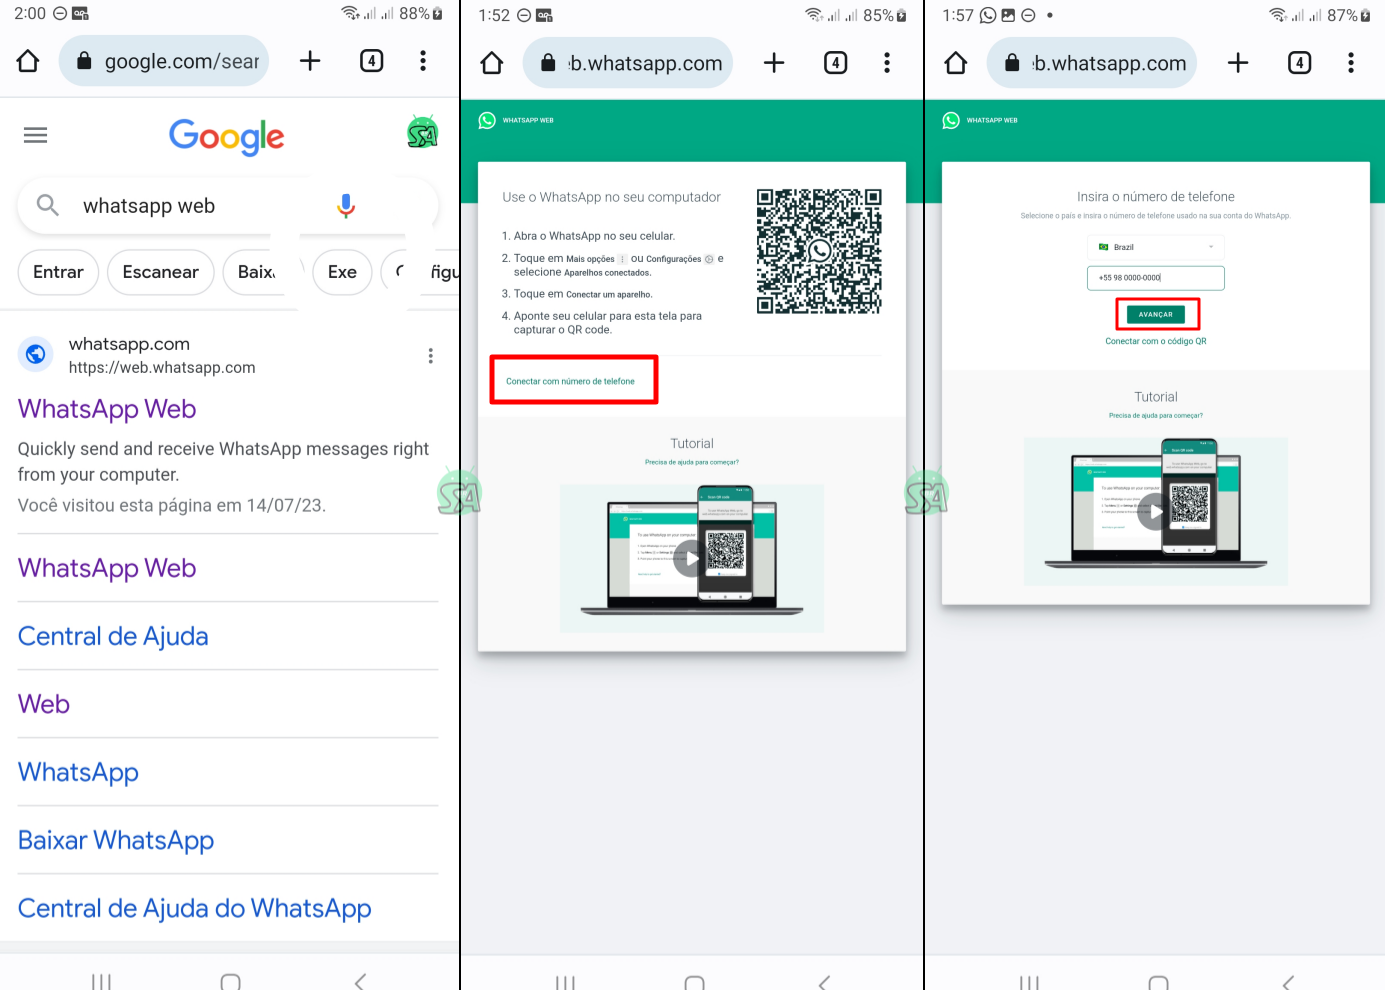Tap the home icon in the phone number screen

[x=956, y=63]
